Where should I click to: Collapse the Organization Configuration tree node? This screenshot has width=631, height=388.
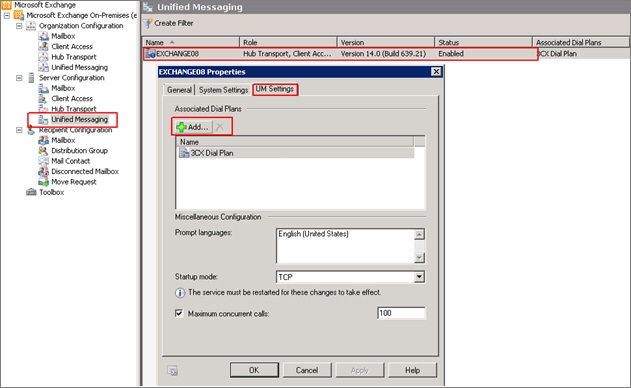(x=19, y=26)
